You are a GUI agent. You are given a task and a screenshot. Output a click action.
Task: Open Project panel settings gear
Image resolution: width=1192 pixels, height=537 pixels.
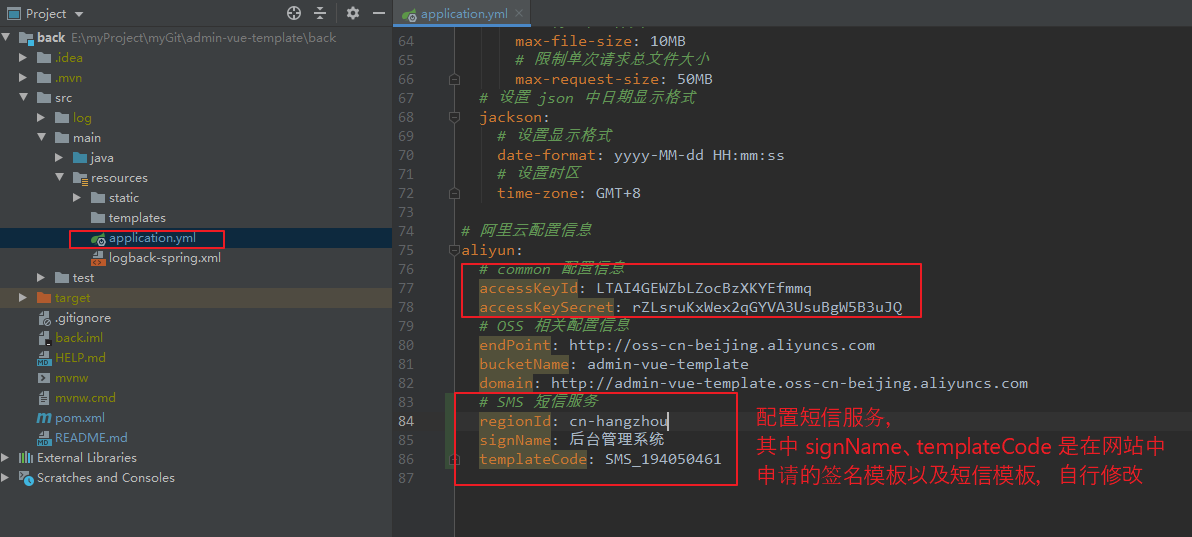[353, 13]
